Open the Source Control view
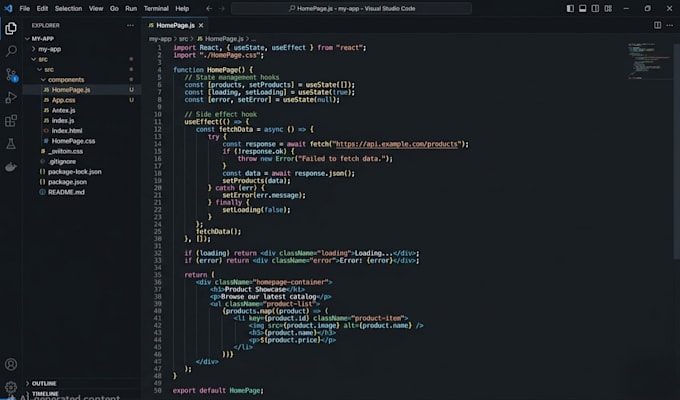 pyautogui.click(x=11, y=75)
